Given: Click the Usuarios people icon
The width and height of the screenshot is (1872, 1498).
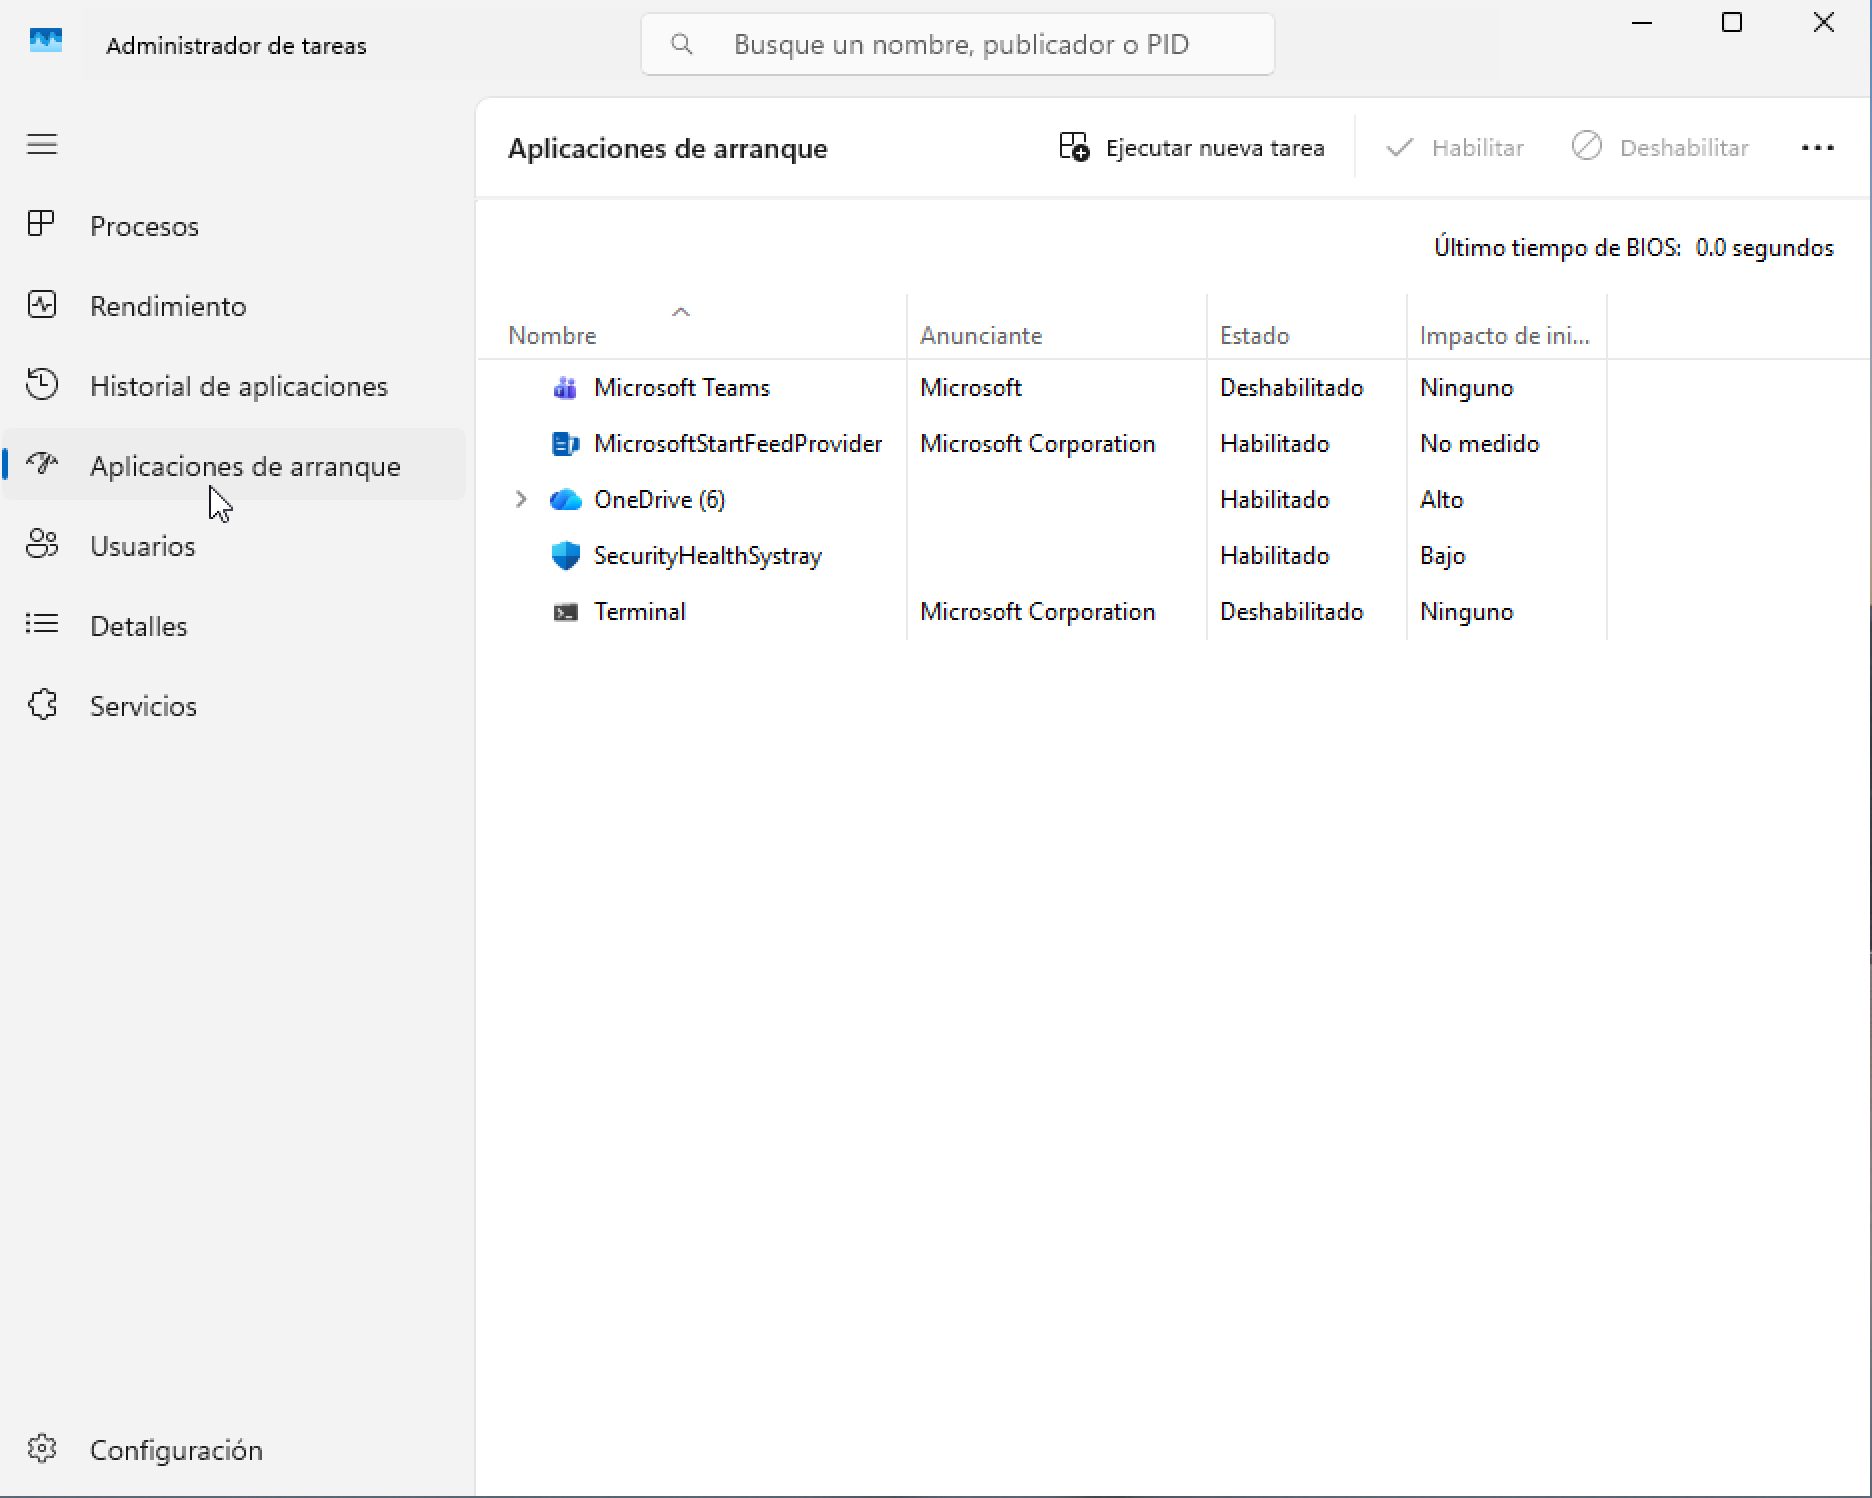Looking at the screenshot, I should (x=42, y=544).
